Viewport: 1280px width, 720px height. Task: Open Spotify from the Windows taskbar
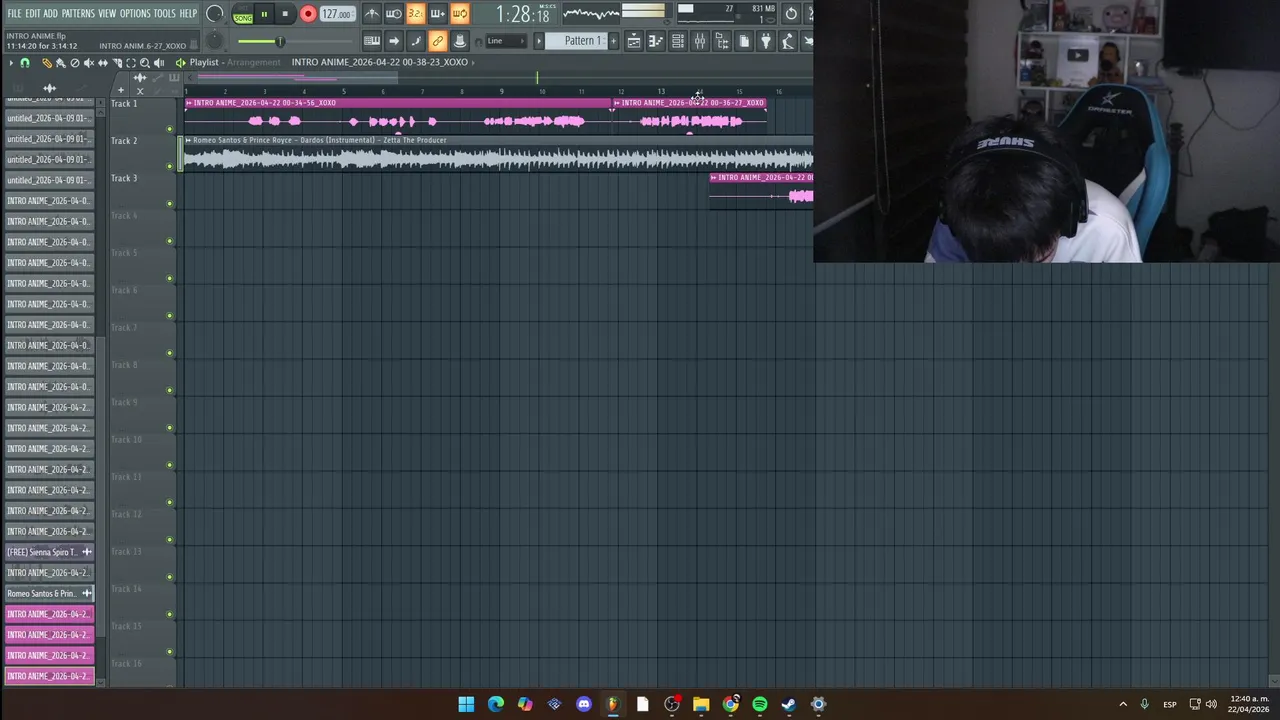pos(760,704)
